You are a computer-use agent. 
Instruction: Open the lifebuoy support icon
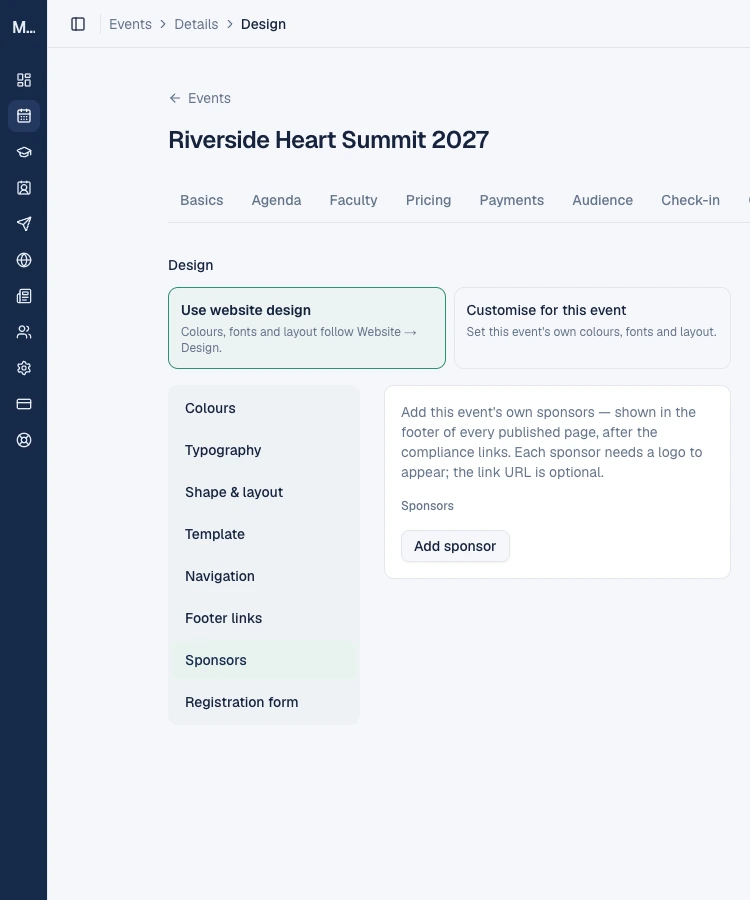pyautogui.click(x=24, y=440)
